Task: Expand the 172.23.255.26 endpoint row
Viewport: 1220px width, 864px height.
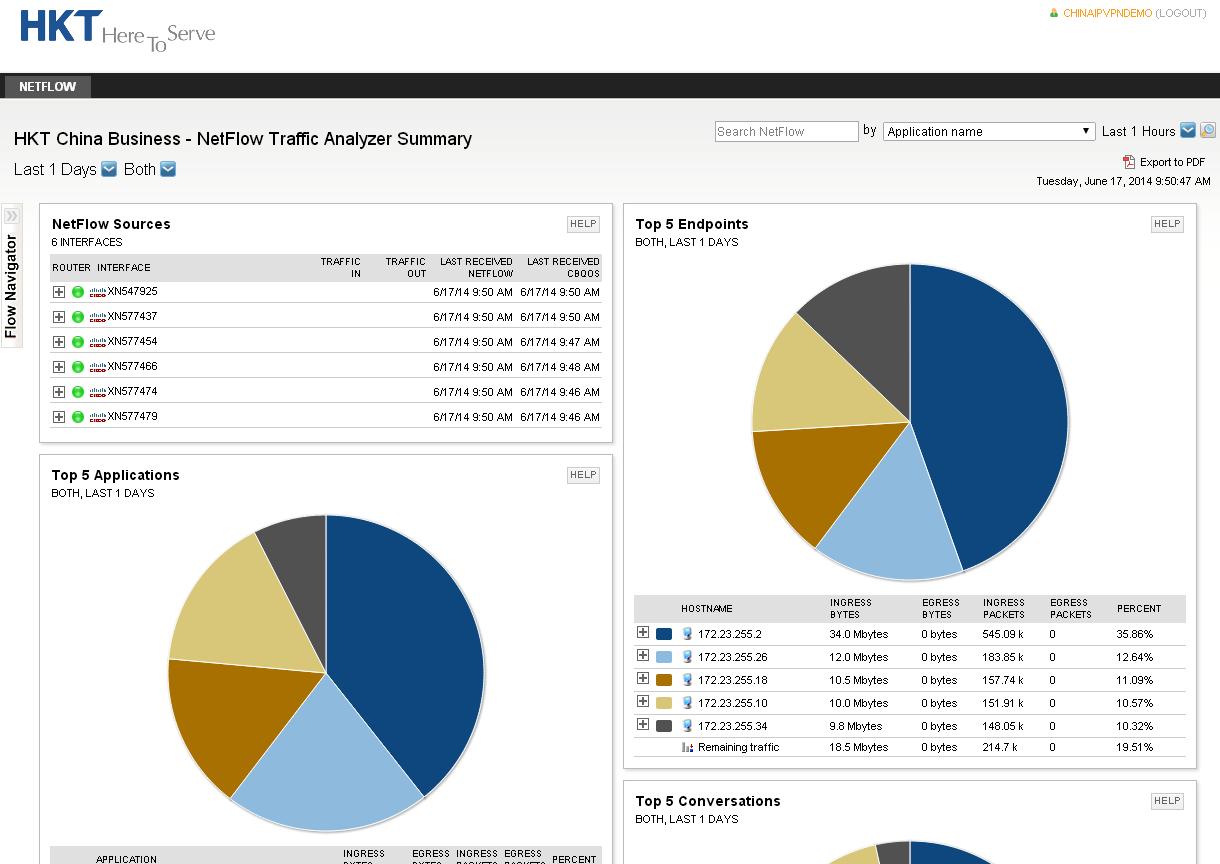Action: point(643,656)
